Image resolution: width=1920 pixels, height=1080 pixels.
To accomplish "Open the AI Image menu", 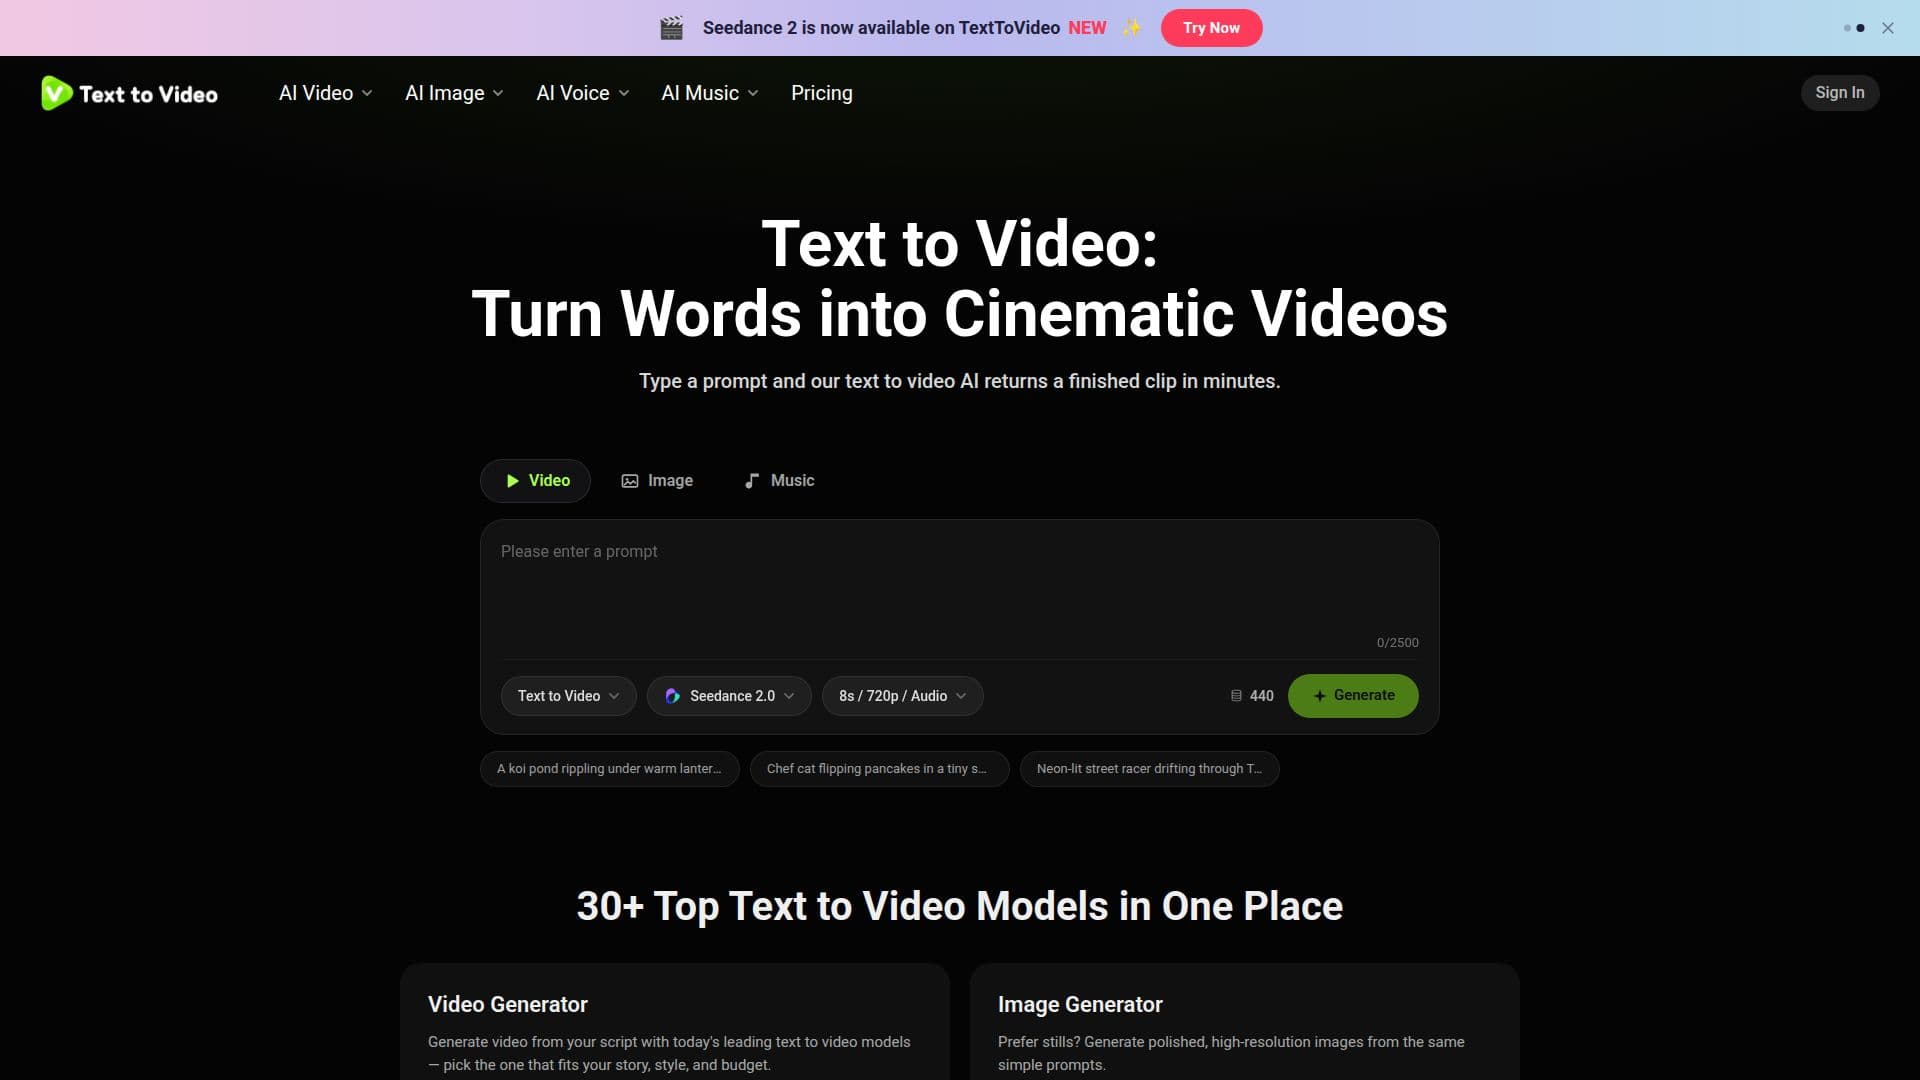I will pos(454,93).
